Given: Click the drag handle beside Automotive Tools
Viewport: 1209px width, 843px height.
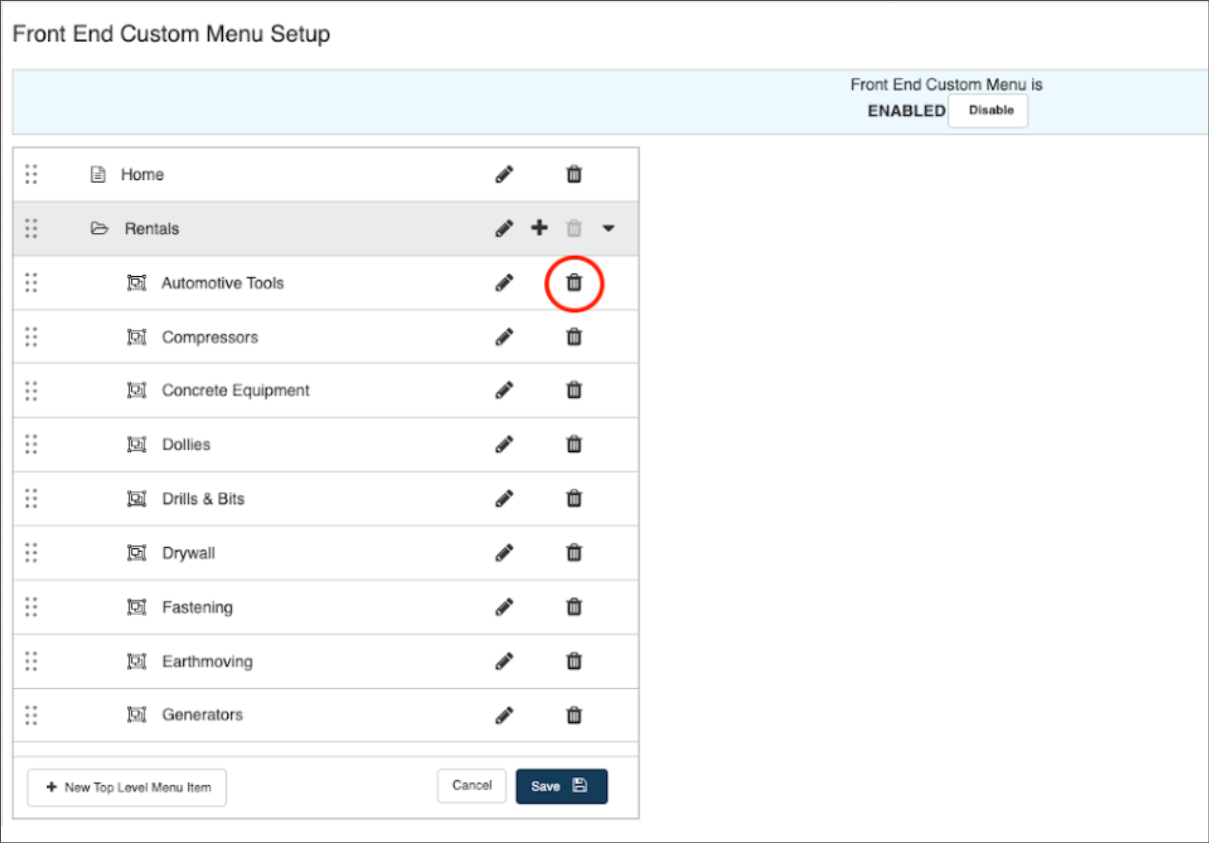Looking at the screenshot, I should pos(31,283).
